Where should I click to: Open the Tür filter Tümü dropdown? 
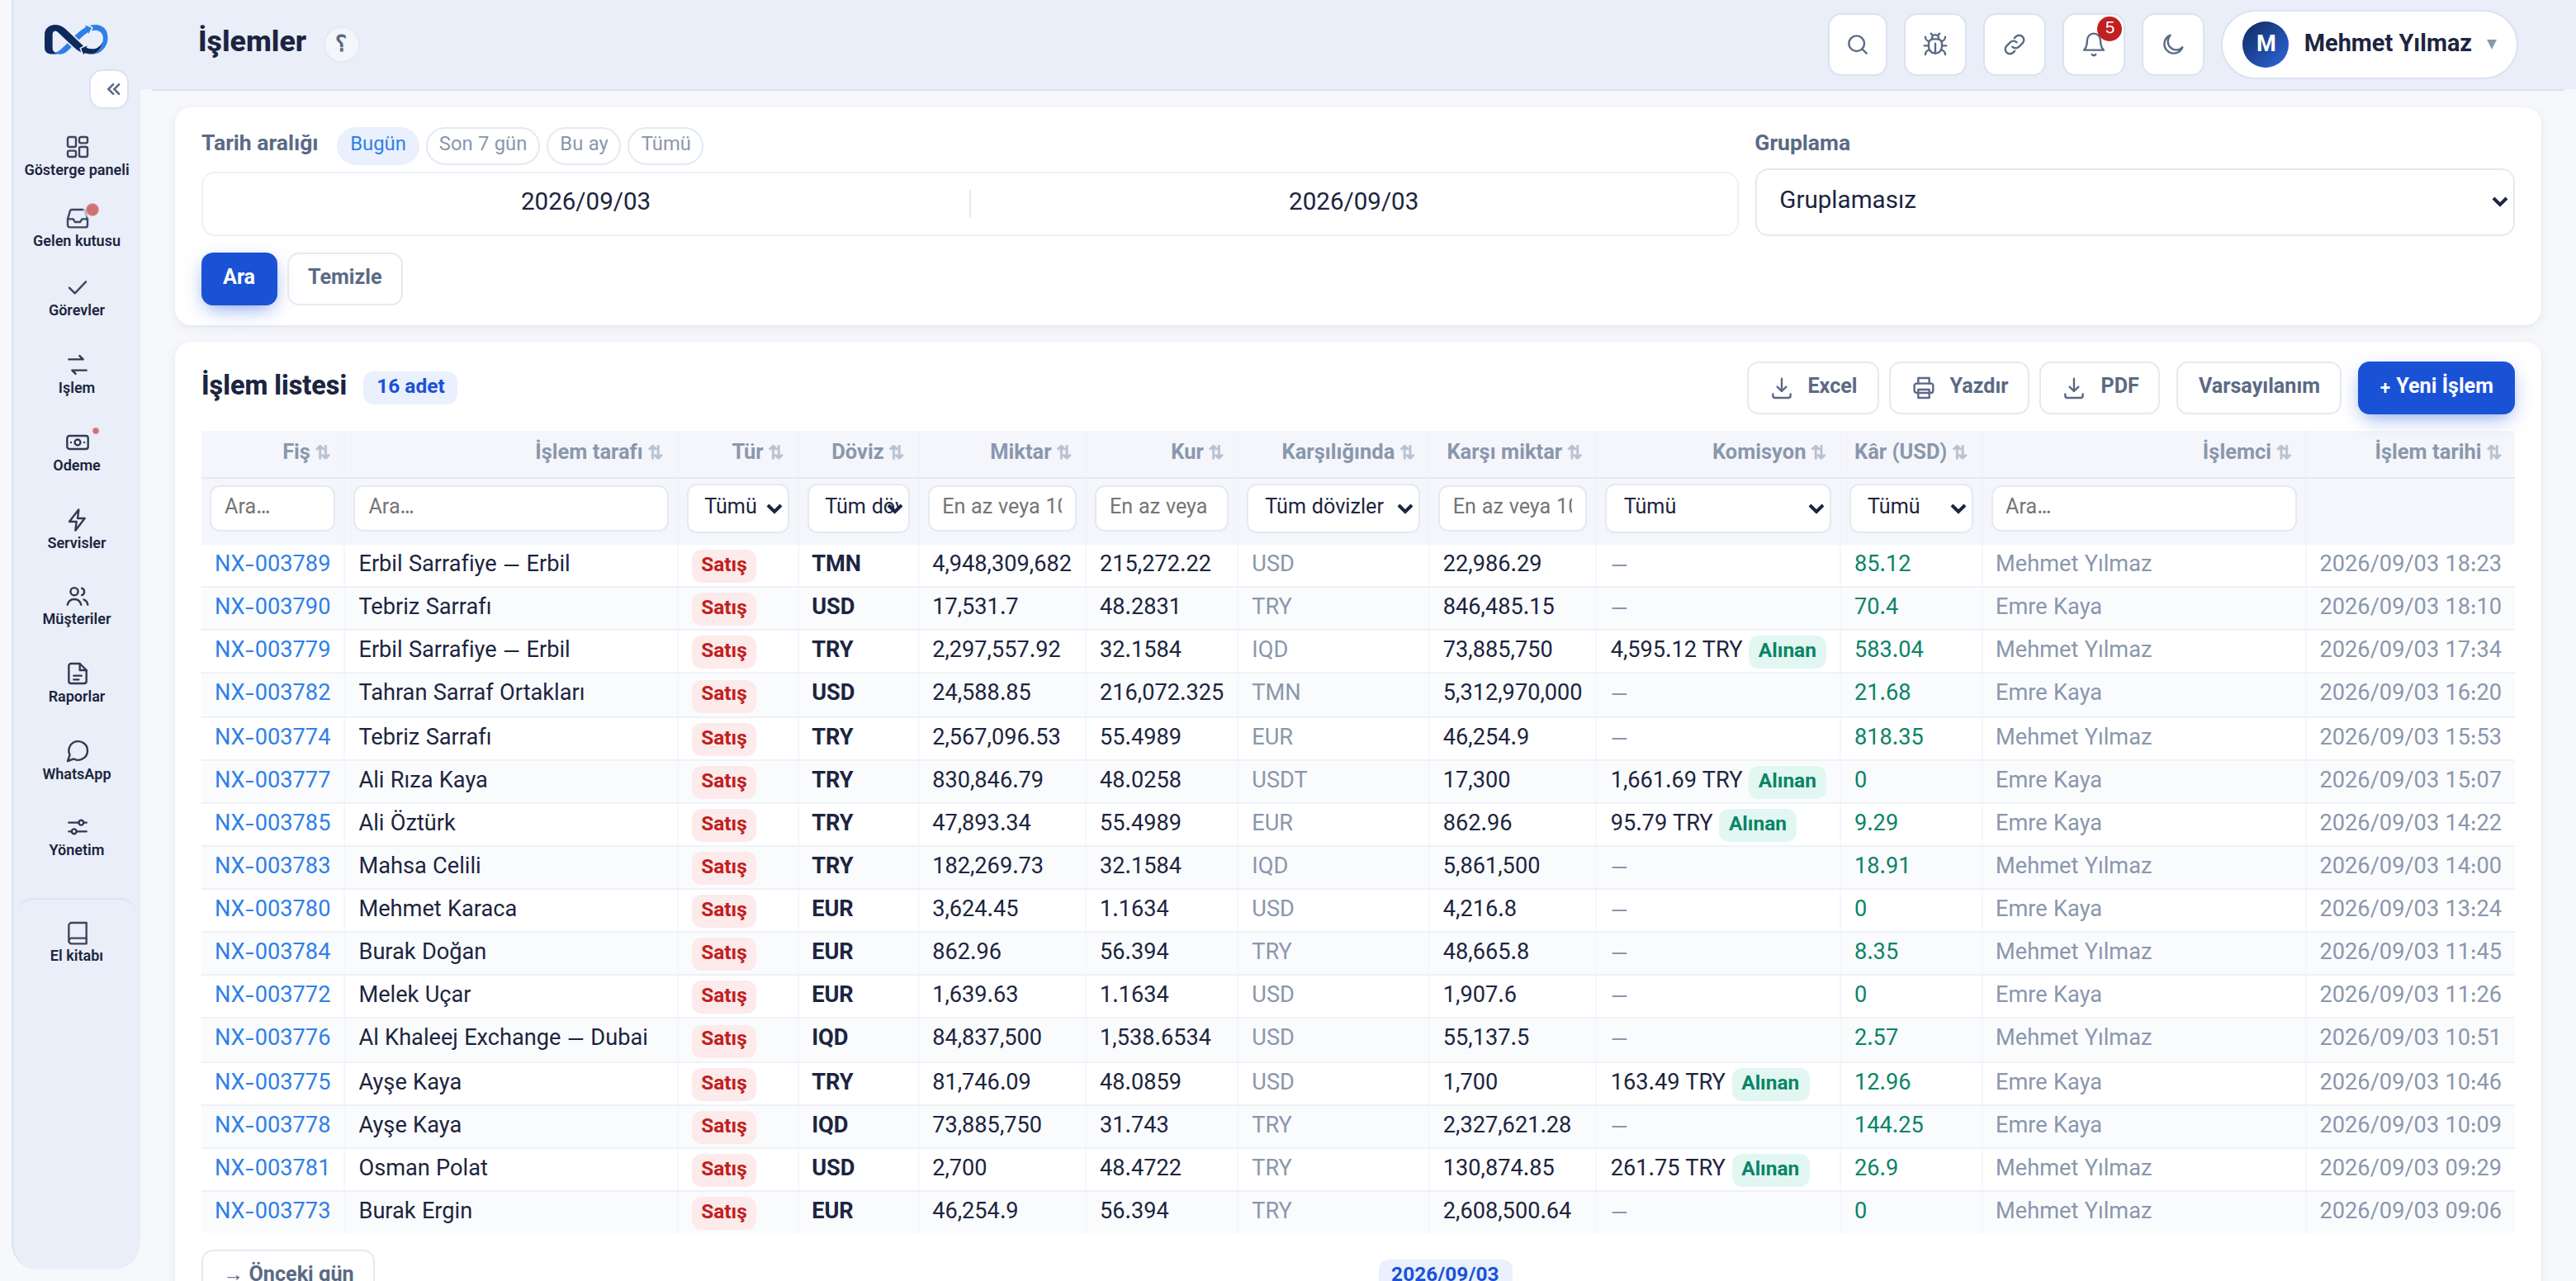click(x=738, y=507)
